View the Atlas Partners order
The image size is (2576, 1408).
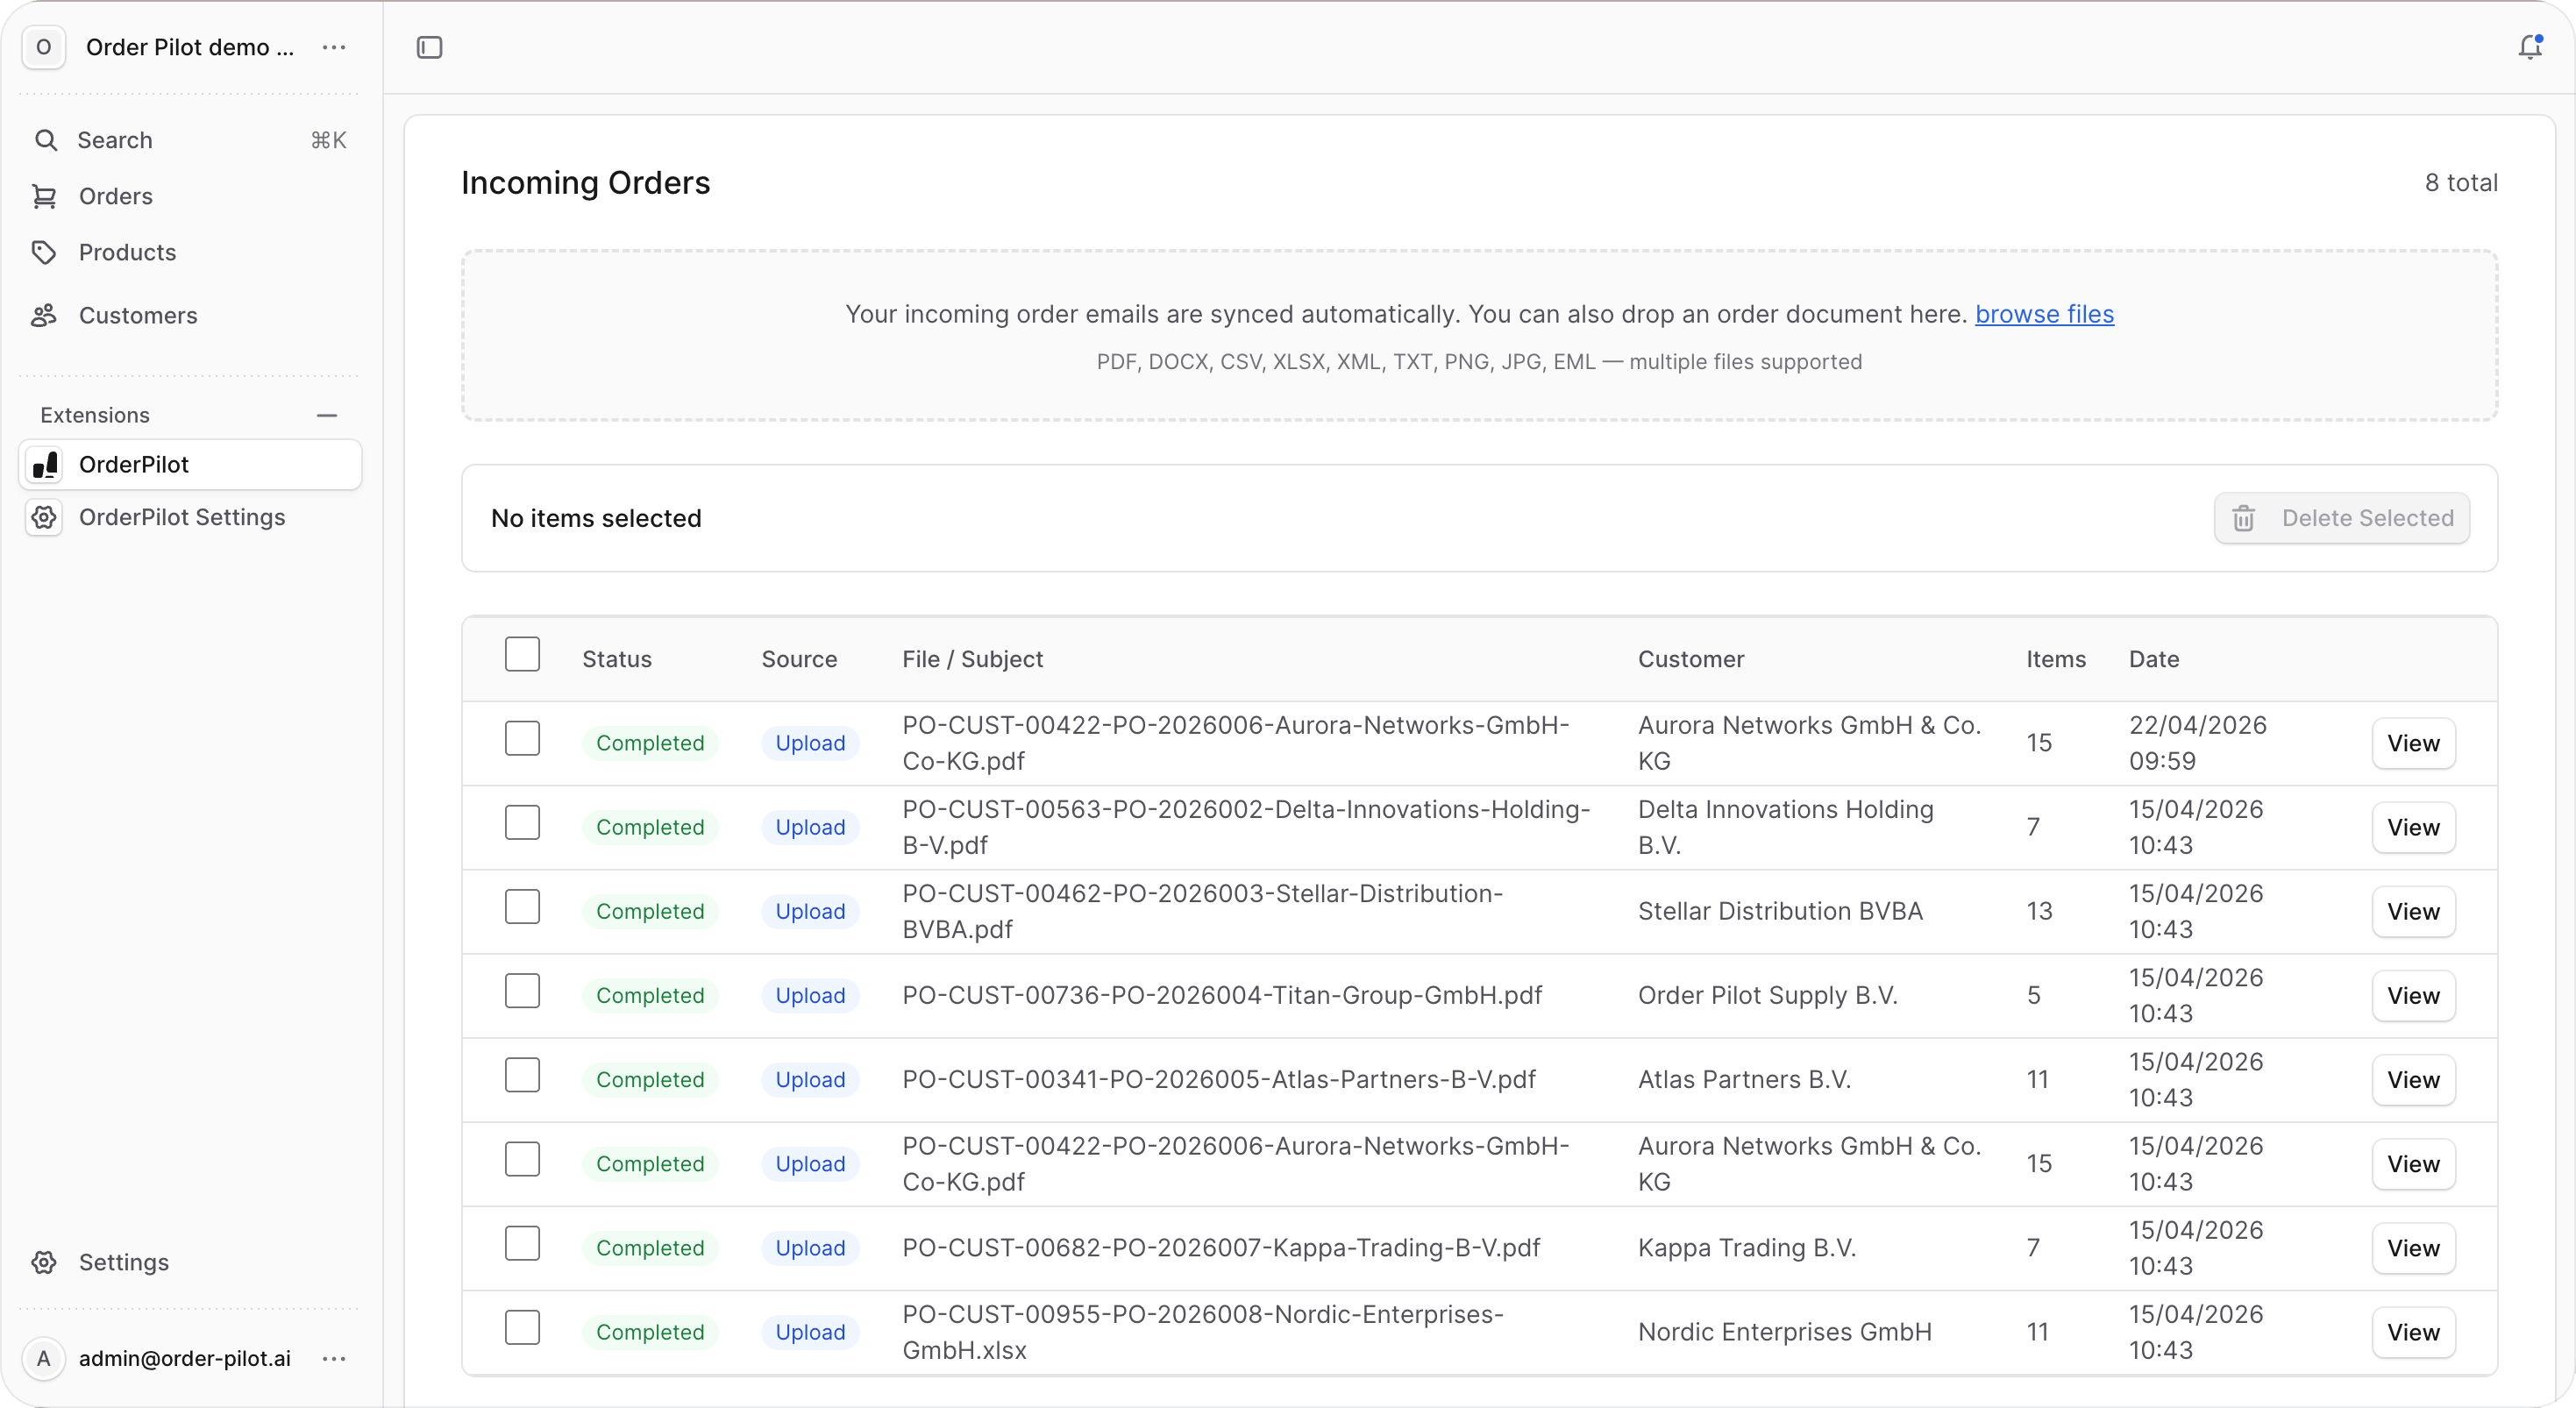tap(2413, 1079)
